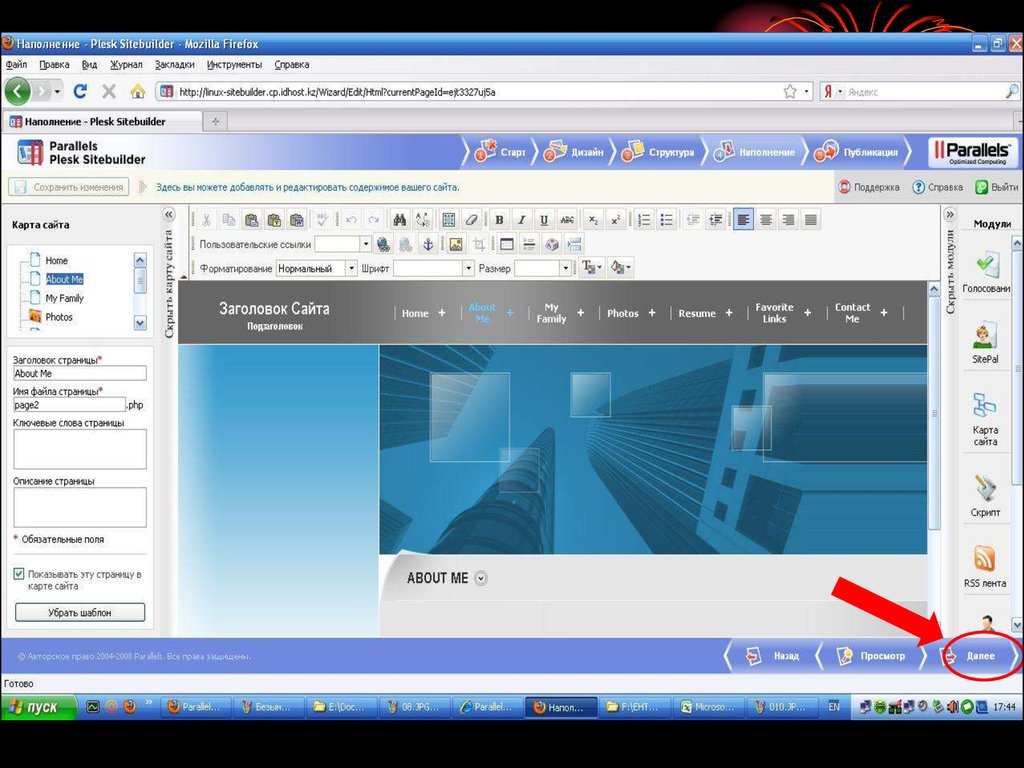Click the plus next to Home menu item
The width and height of the screenshot is (1024, 768).
click(442, 313)
